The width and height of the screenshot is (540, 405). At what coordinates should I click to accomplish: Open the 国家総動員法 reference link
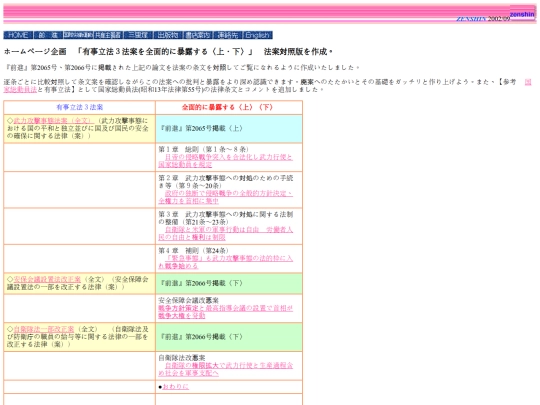(20, 90)
